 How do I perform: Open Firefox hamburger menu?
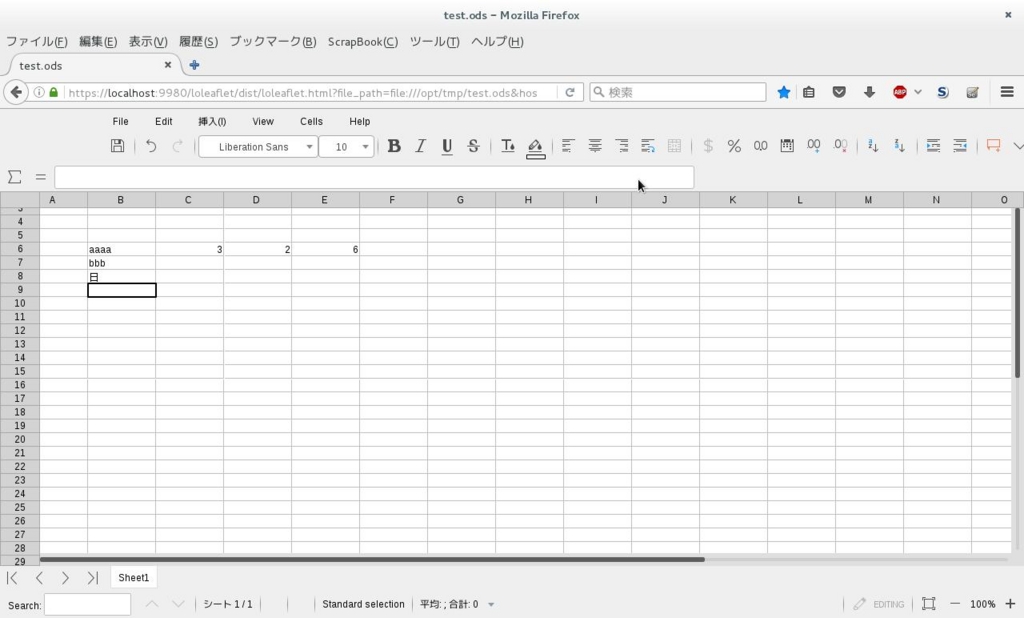coord(1007,92)
